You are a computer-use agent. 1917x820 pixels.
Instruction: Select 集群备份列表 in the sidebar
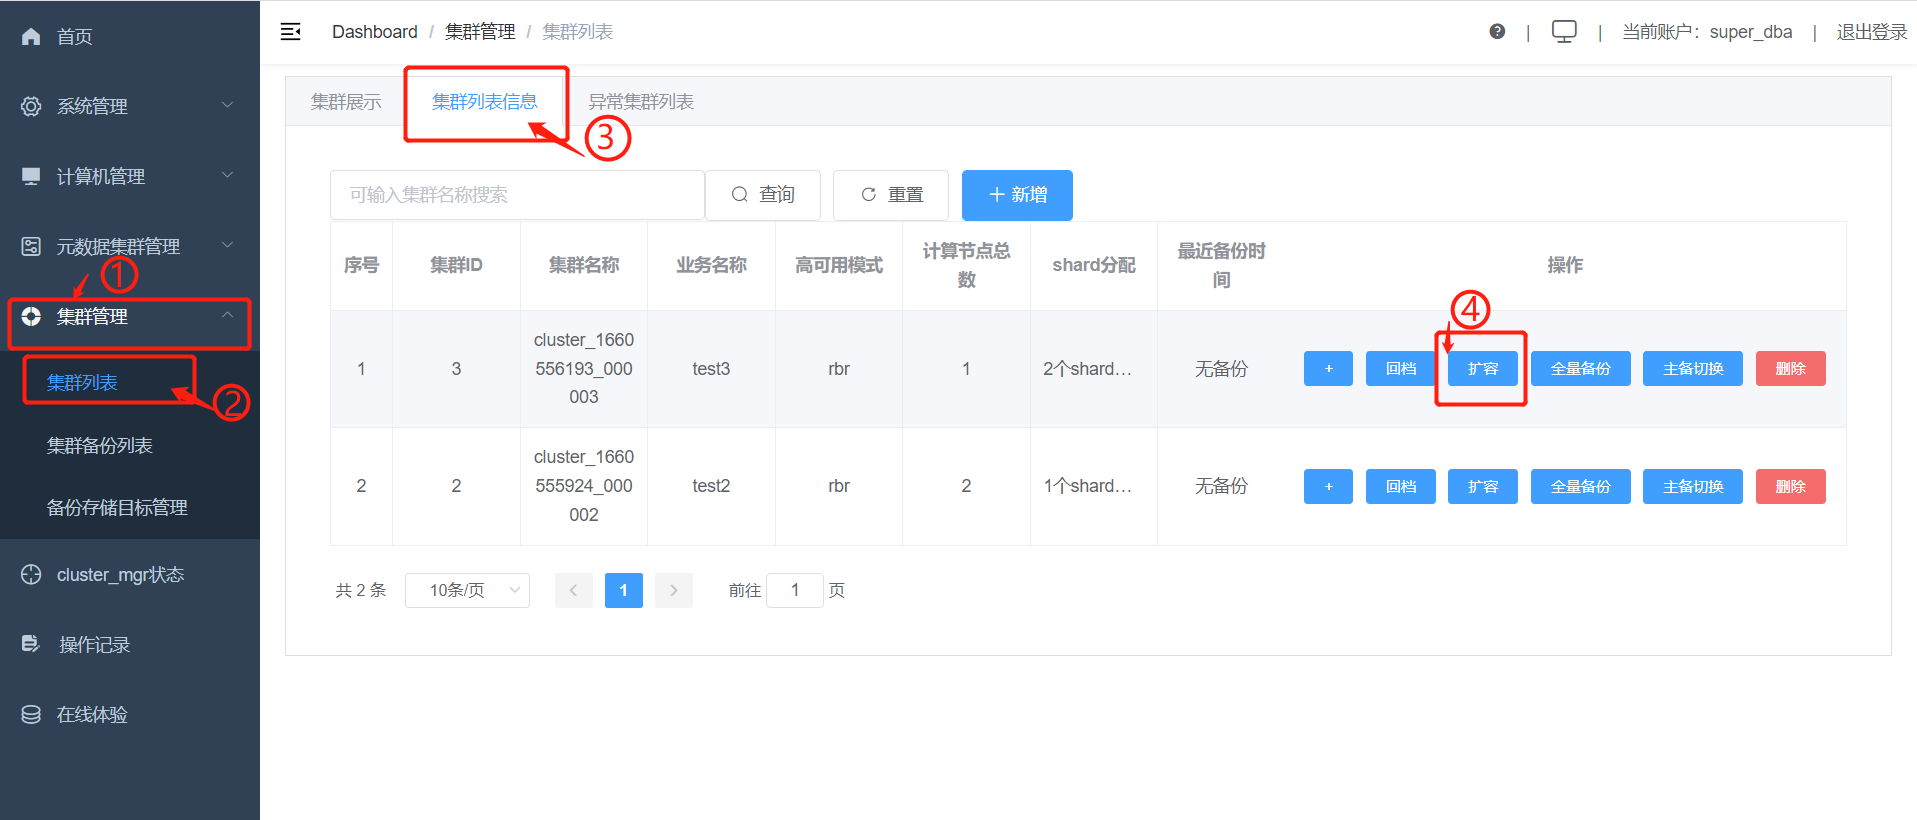click(x=100, y=446)
